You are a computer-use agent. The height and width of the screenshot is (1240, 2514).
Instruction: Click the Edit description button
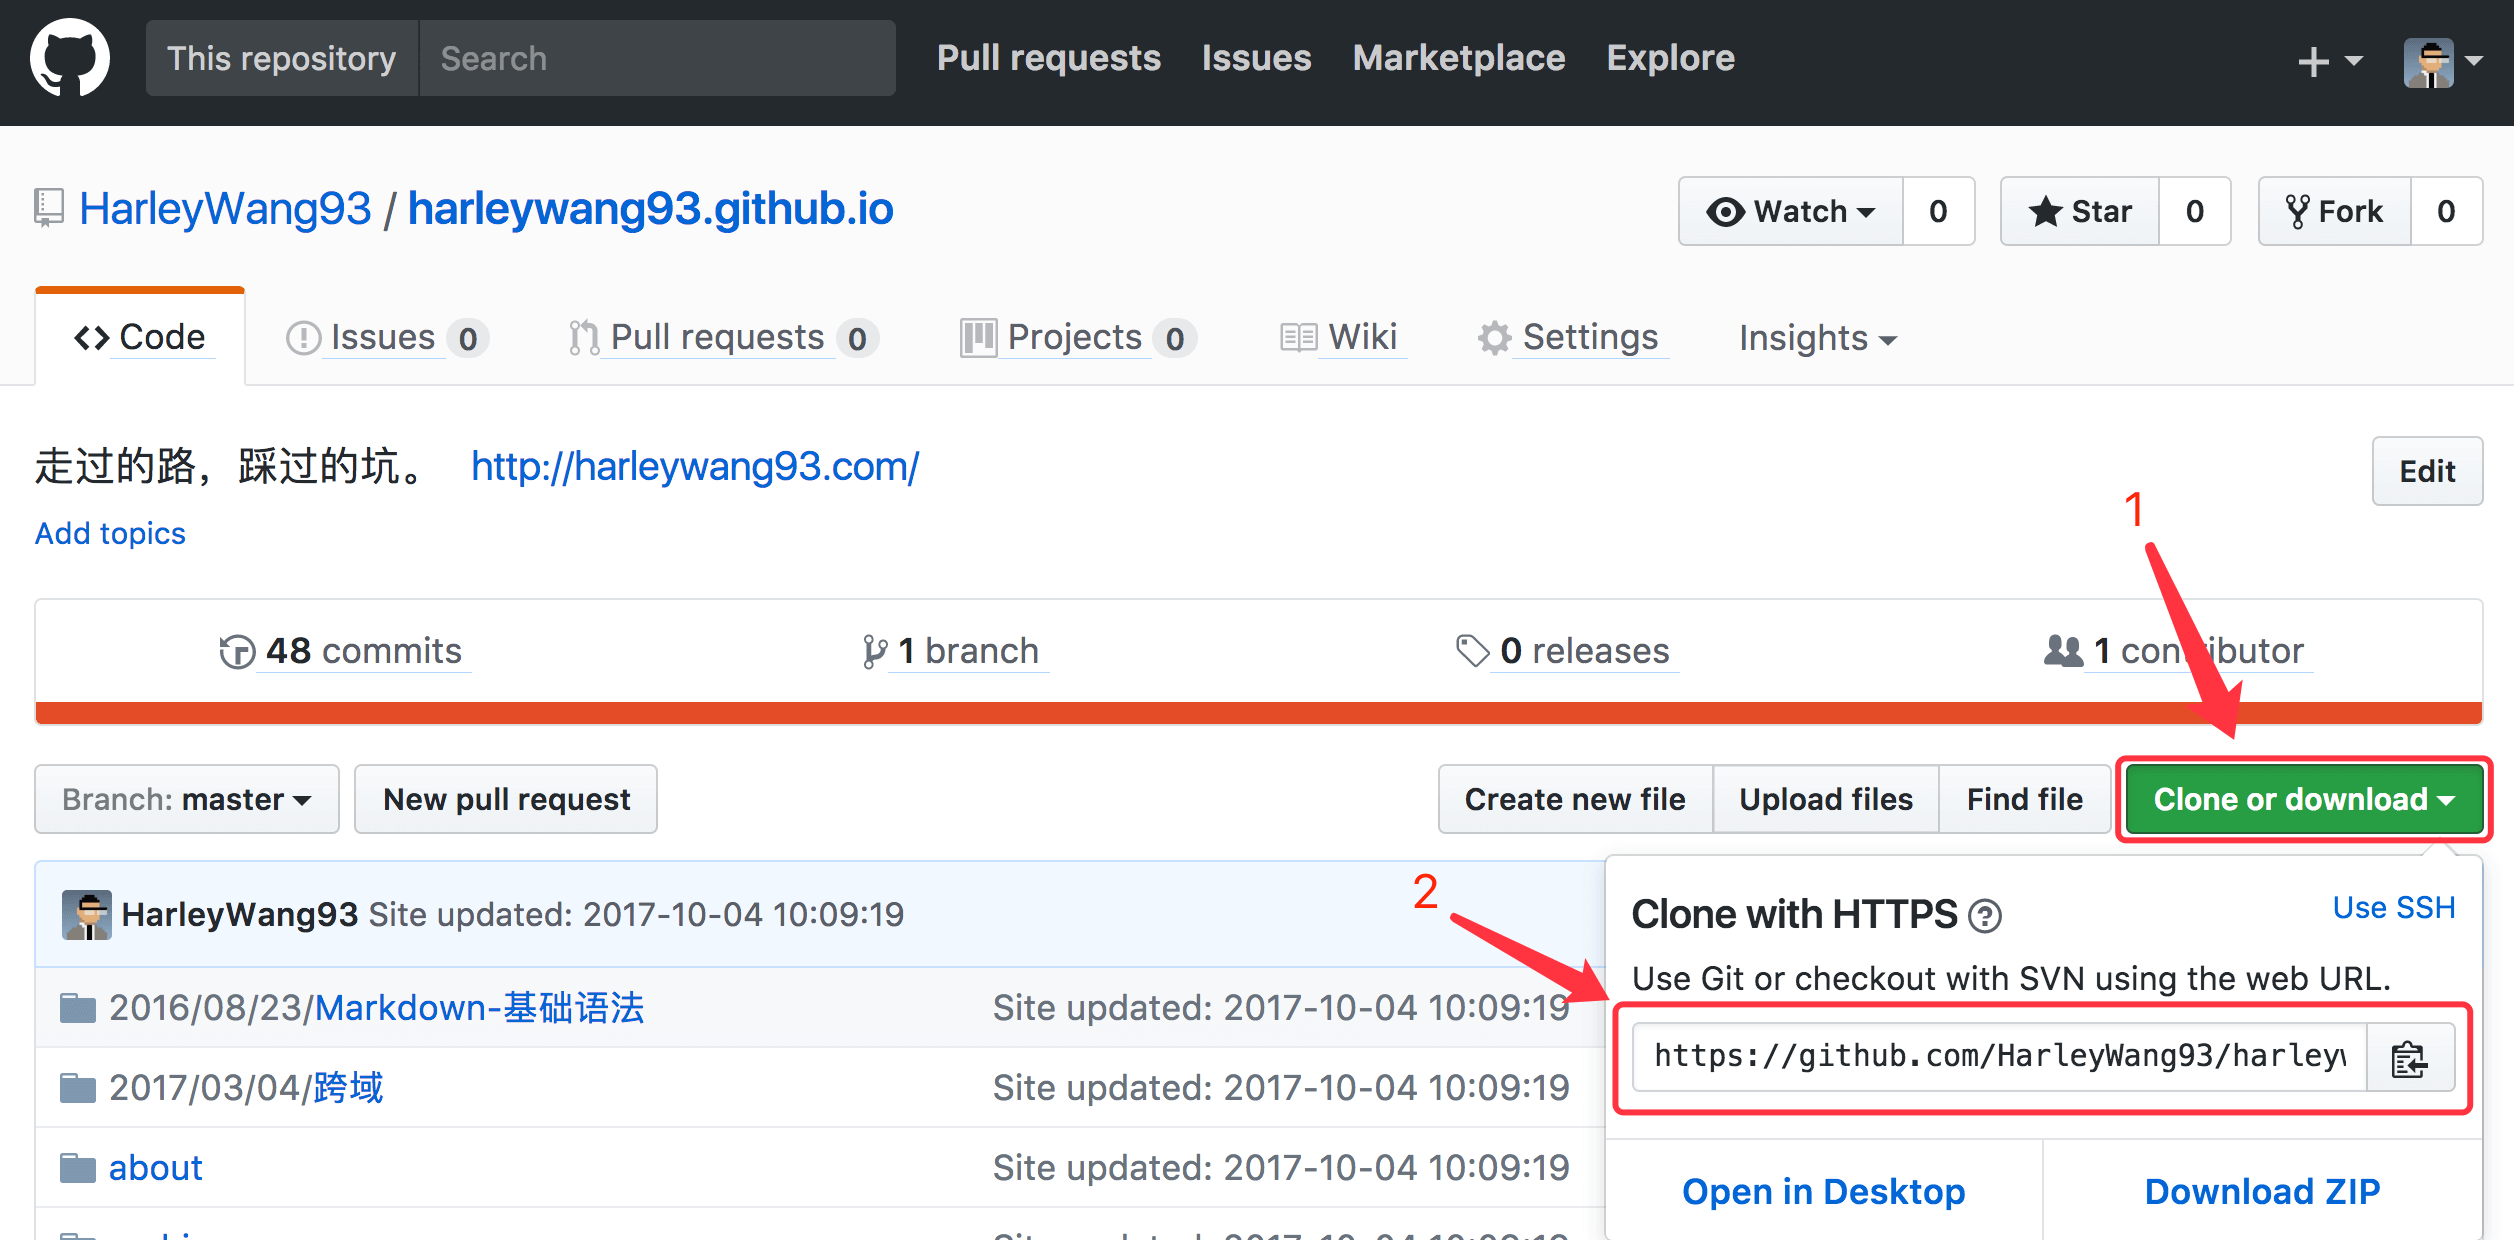2427,471
